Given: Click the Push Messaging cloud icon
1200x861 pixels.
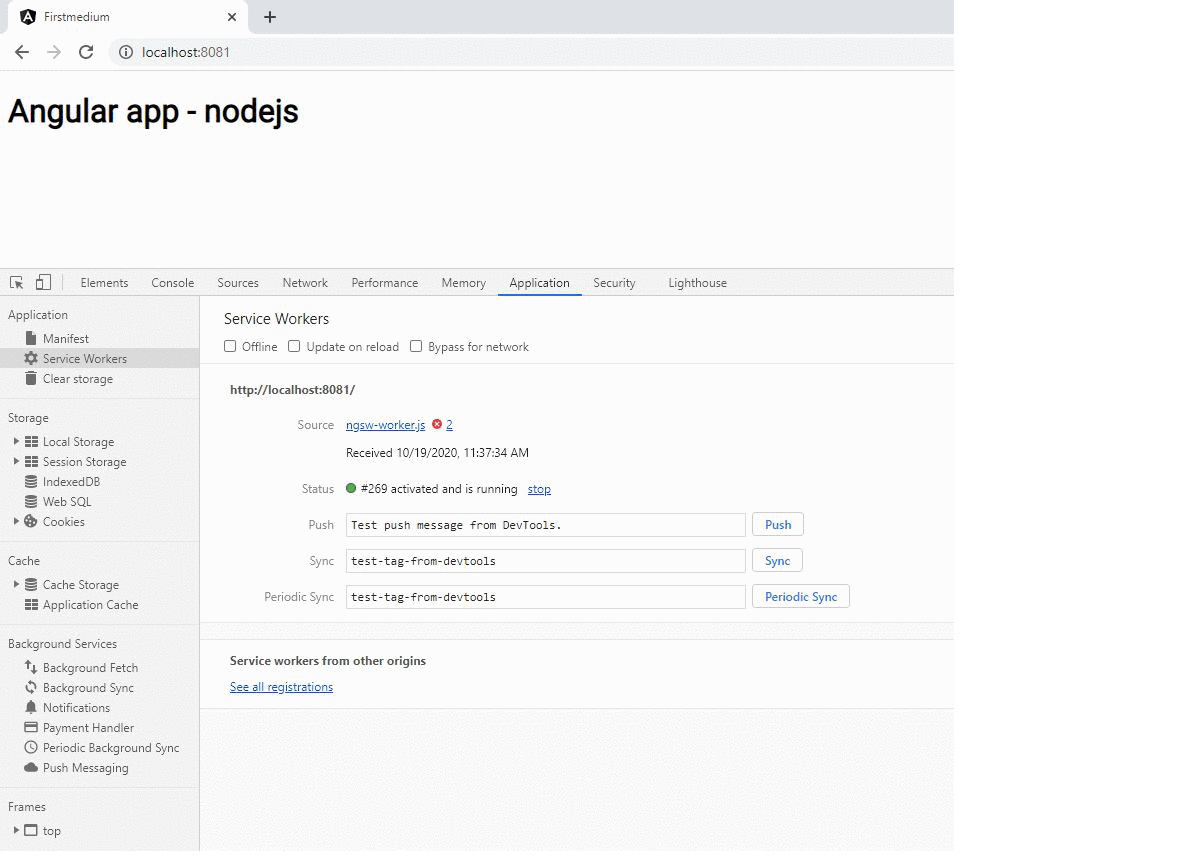Looking at the screenshot, I should point(31,768).
